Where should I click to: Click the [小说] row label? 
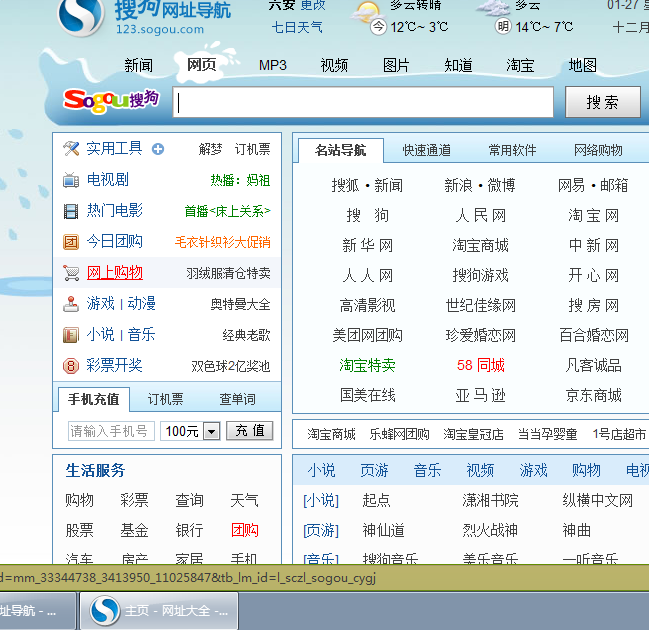tap(321, 500)
